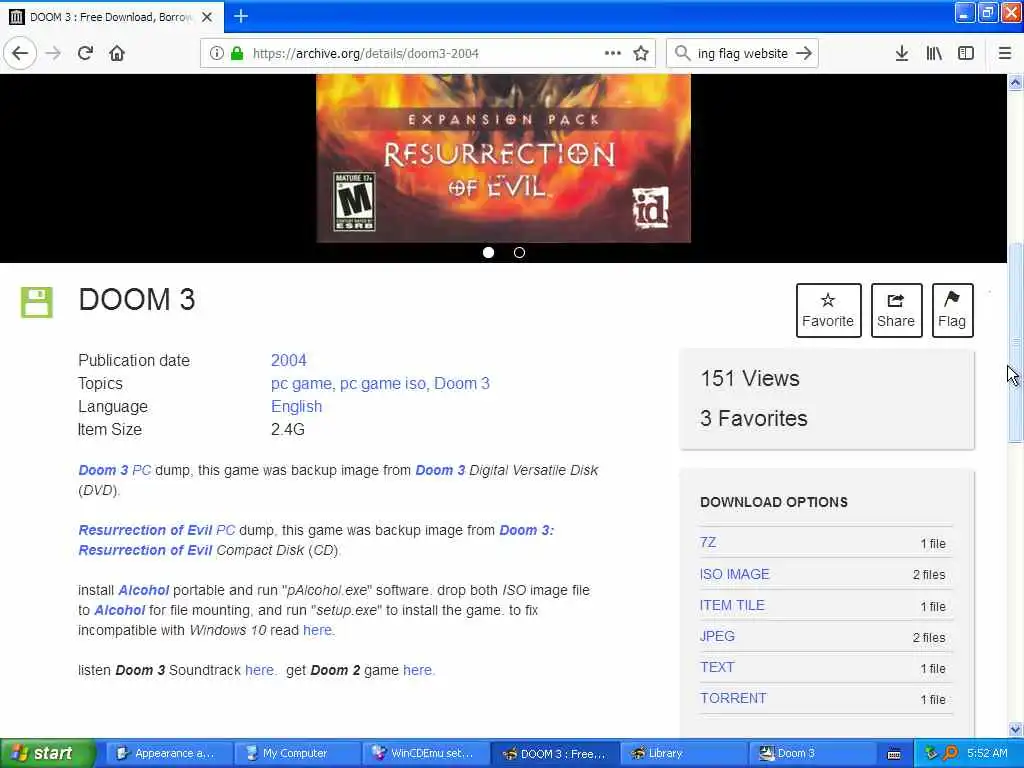
Task: Expand ISO IMAGE download option
Action: pos(735,574)
